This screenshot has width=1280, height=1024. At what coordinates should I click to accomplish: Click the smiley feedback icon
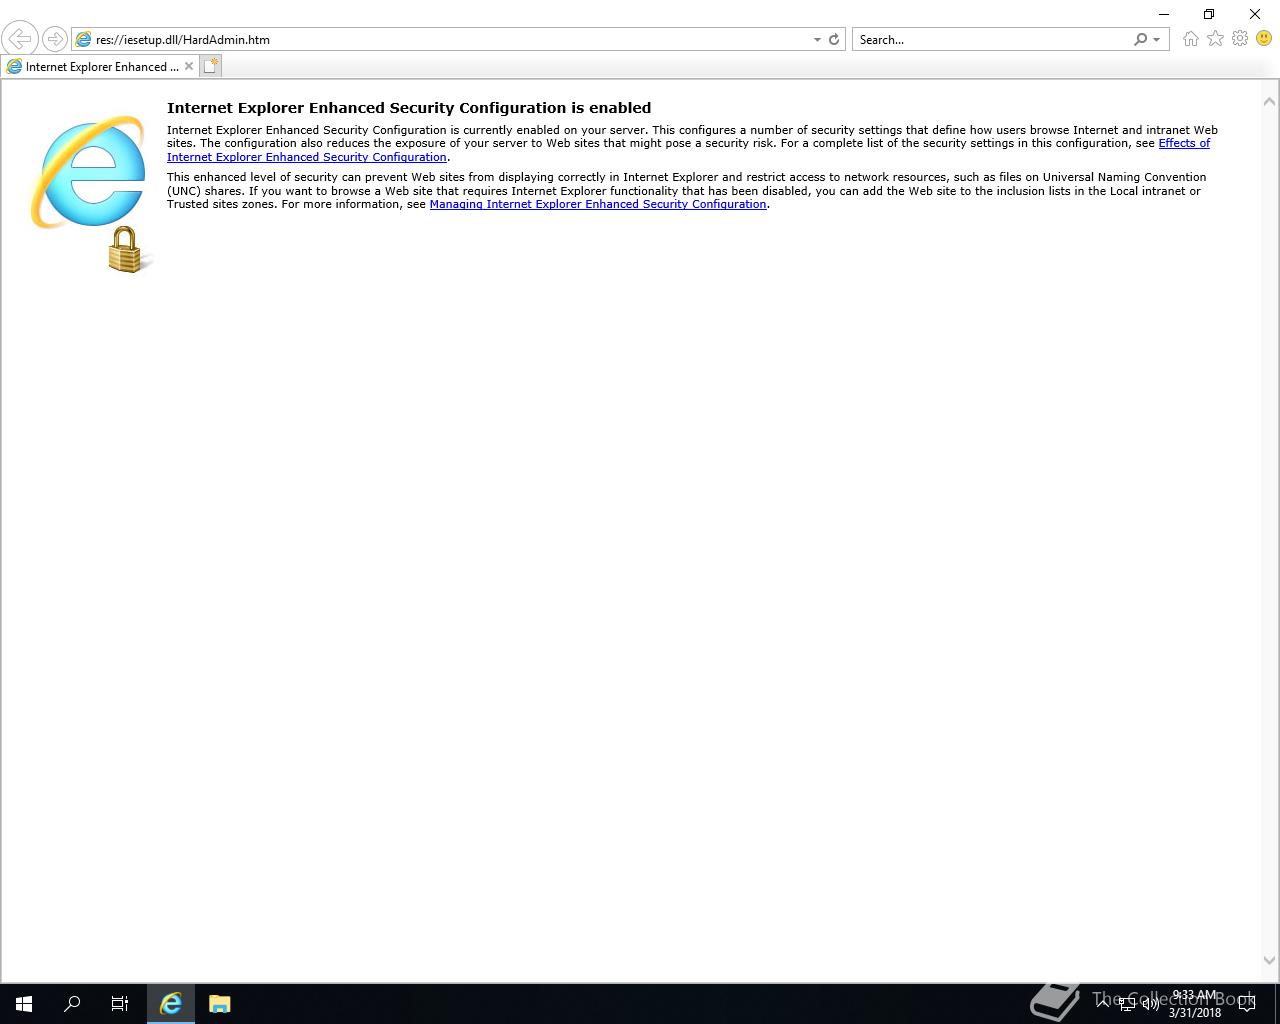(1264, 39)
